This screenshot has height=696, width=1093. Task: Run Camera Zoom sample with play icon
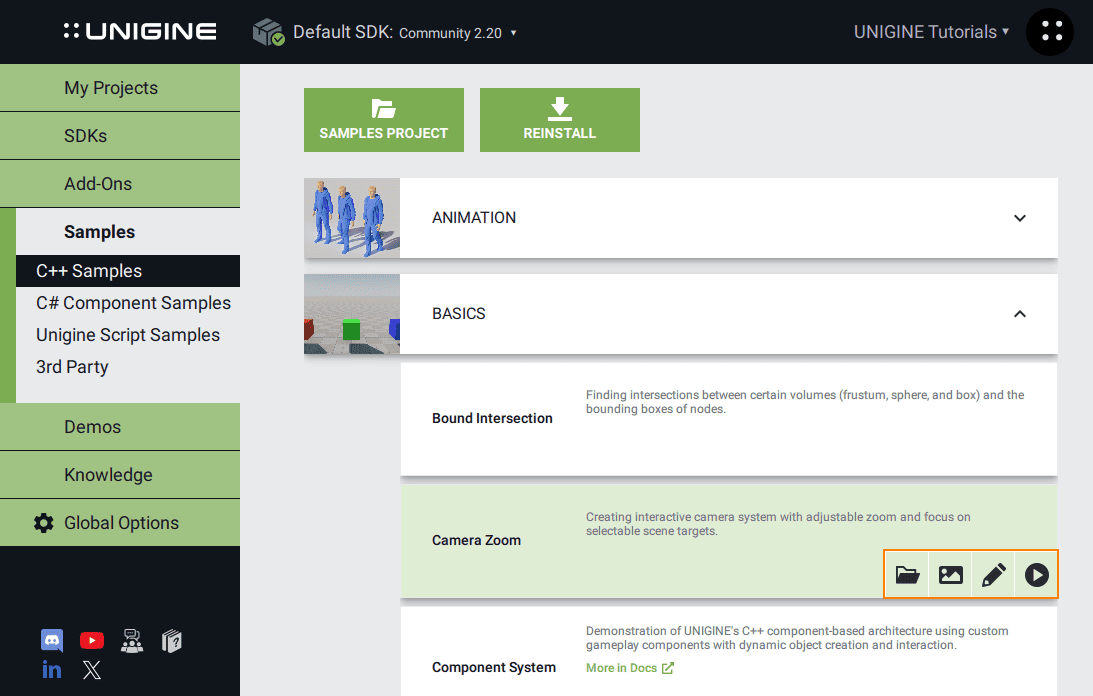[x=1037, y=575]
